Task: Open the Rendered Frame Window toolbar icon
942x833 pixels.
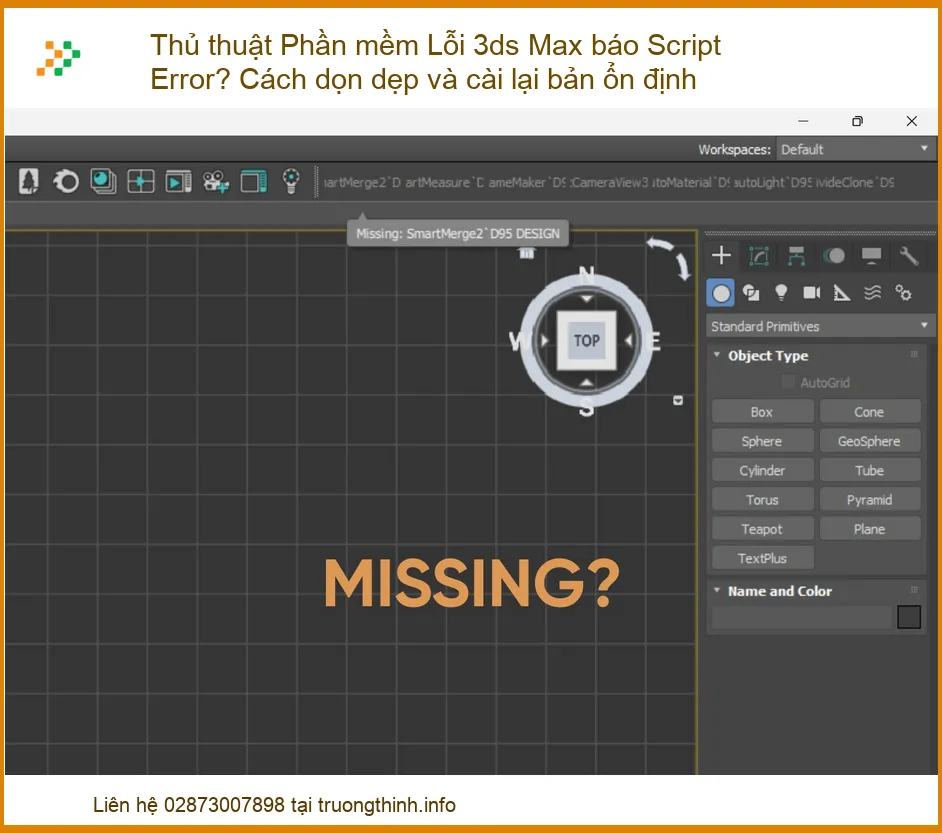Action: click(x=103, y=181)
